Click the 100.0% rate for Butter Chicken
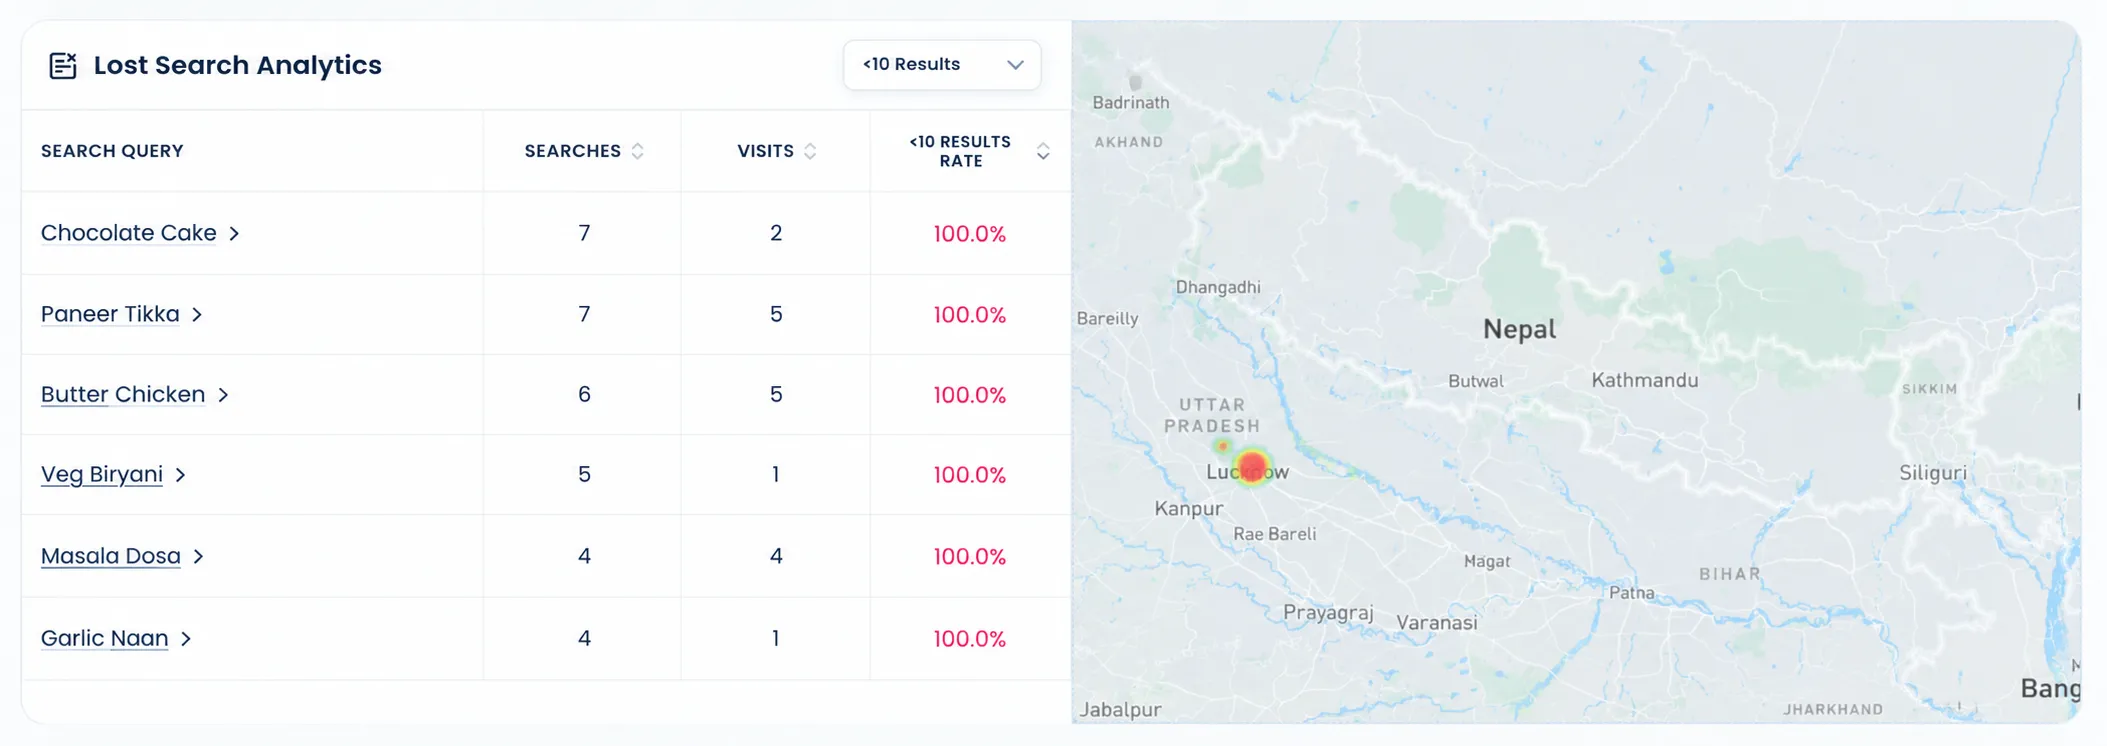This screenshot has width=2107, height=746. [x=970, y=395]
